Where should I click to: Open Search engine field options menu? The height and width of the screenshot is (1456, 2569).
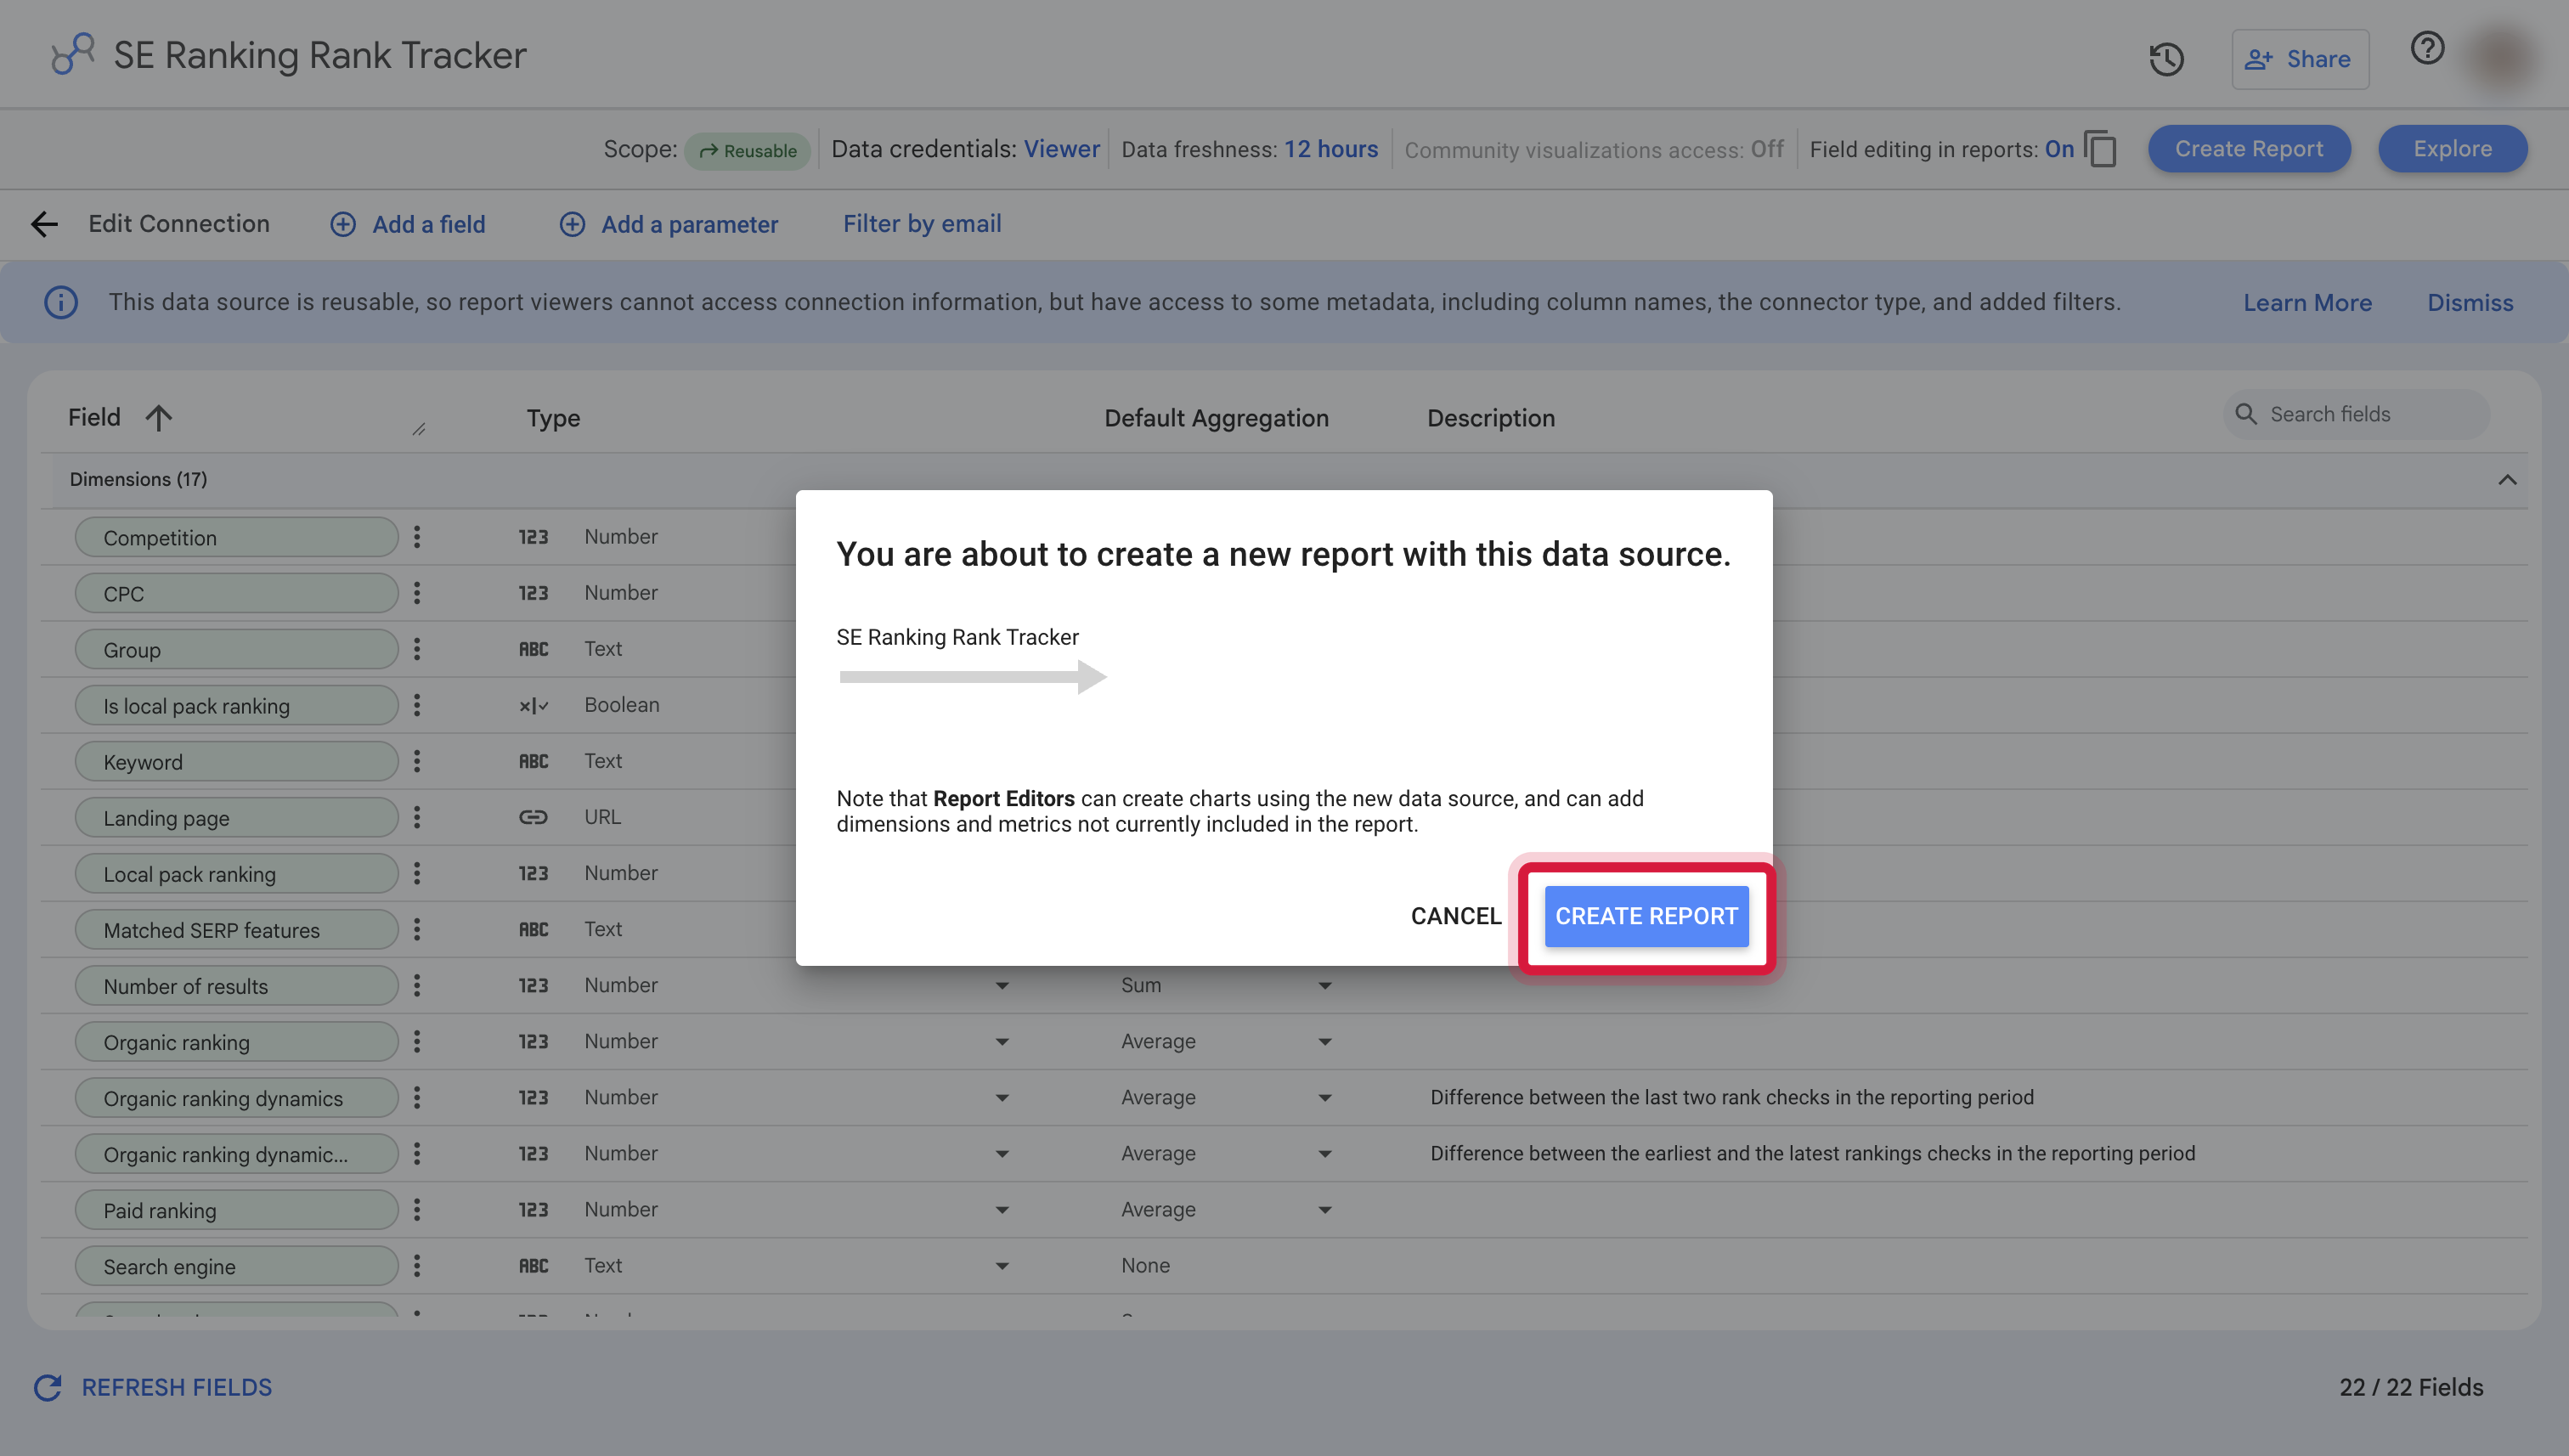coord(417,1266)
